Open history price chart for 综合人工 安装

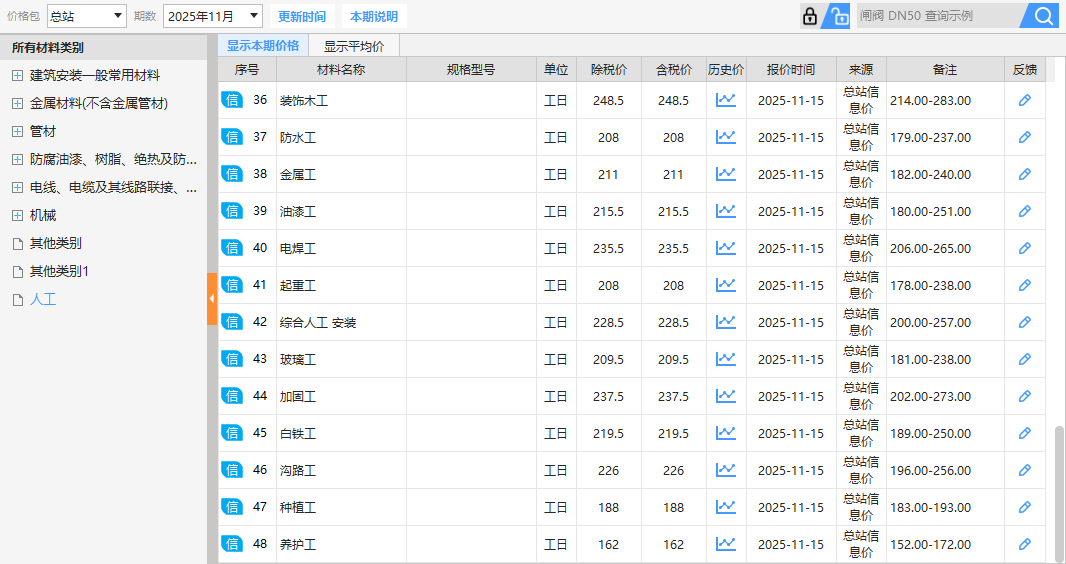[x=725, y=322]
